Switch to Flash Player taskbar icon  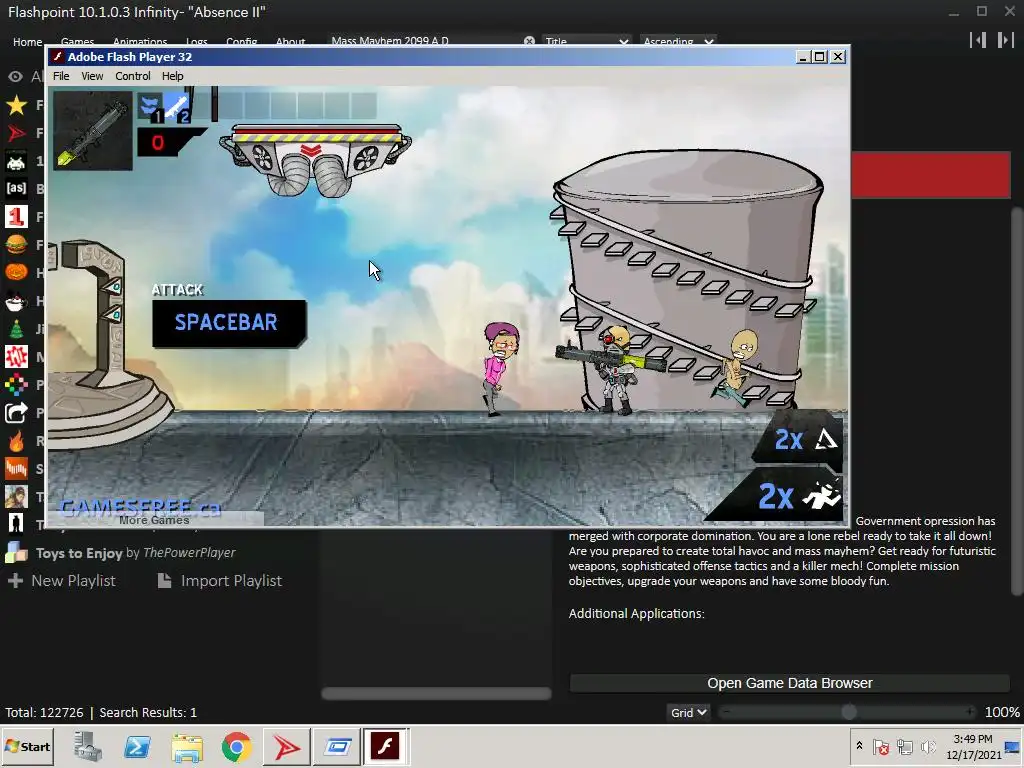(x=385, y=746)
